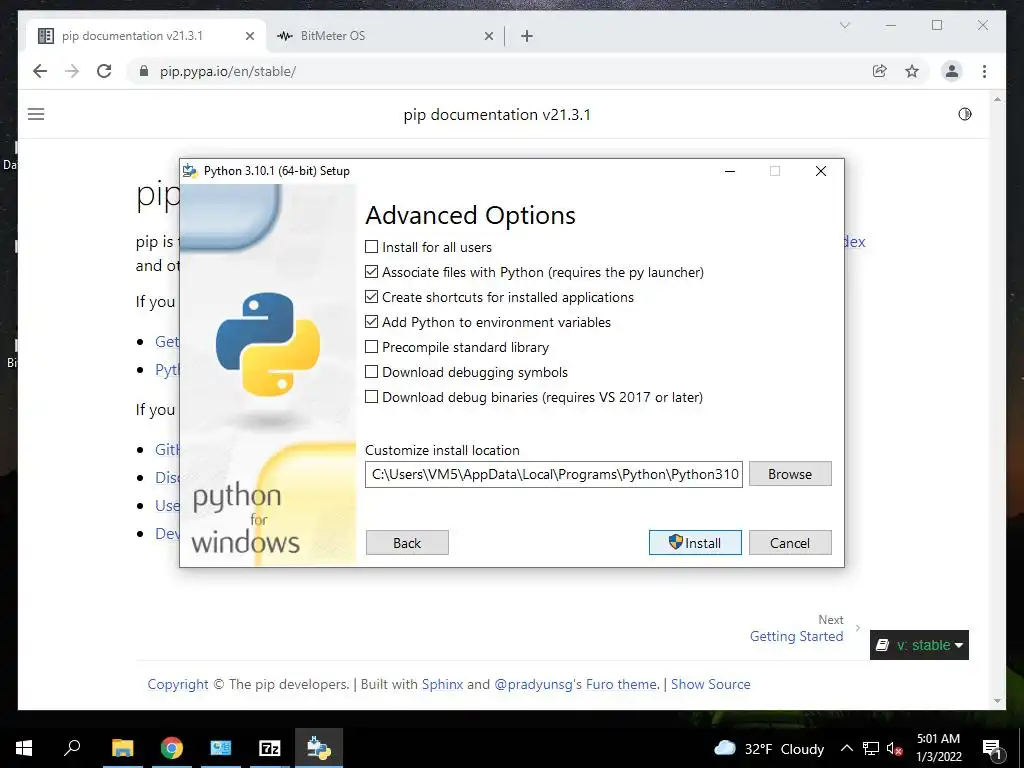The image size is (1024, 768).
Task: Open Sphinx link in footer
Action: (442, 684)
